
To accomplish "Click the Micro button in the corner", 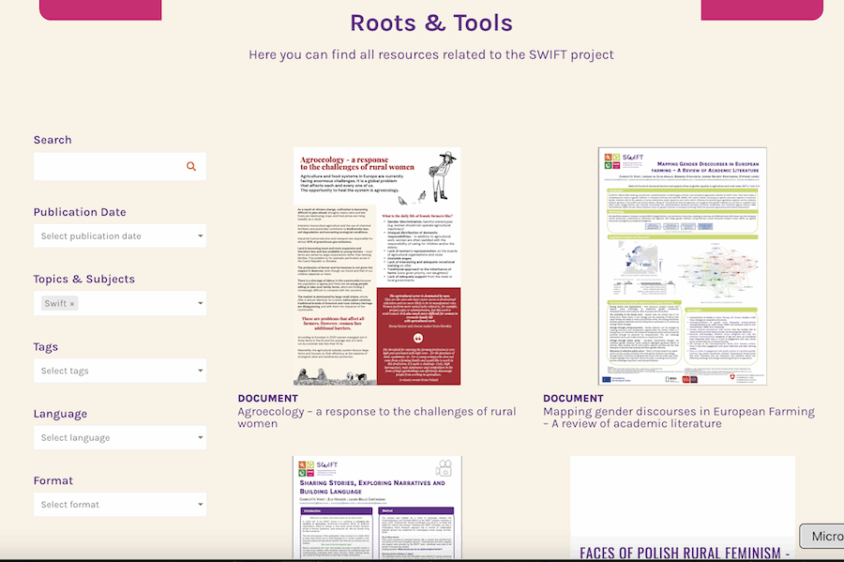I will coord(823,536).
